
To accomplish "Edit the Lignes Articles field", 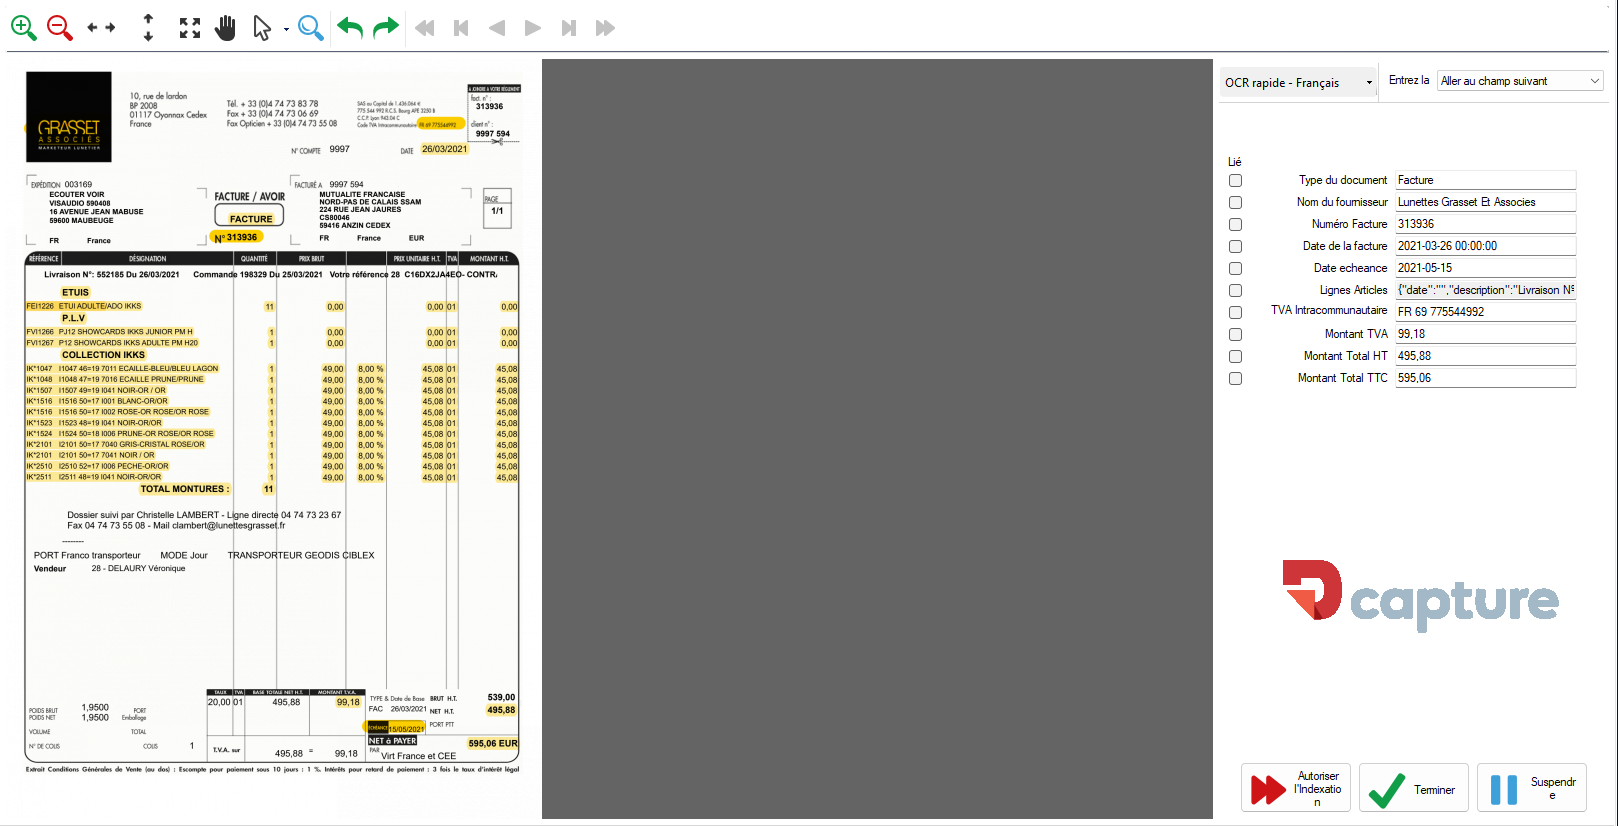I will click(1485, 290).
